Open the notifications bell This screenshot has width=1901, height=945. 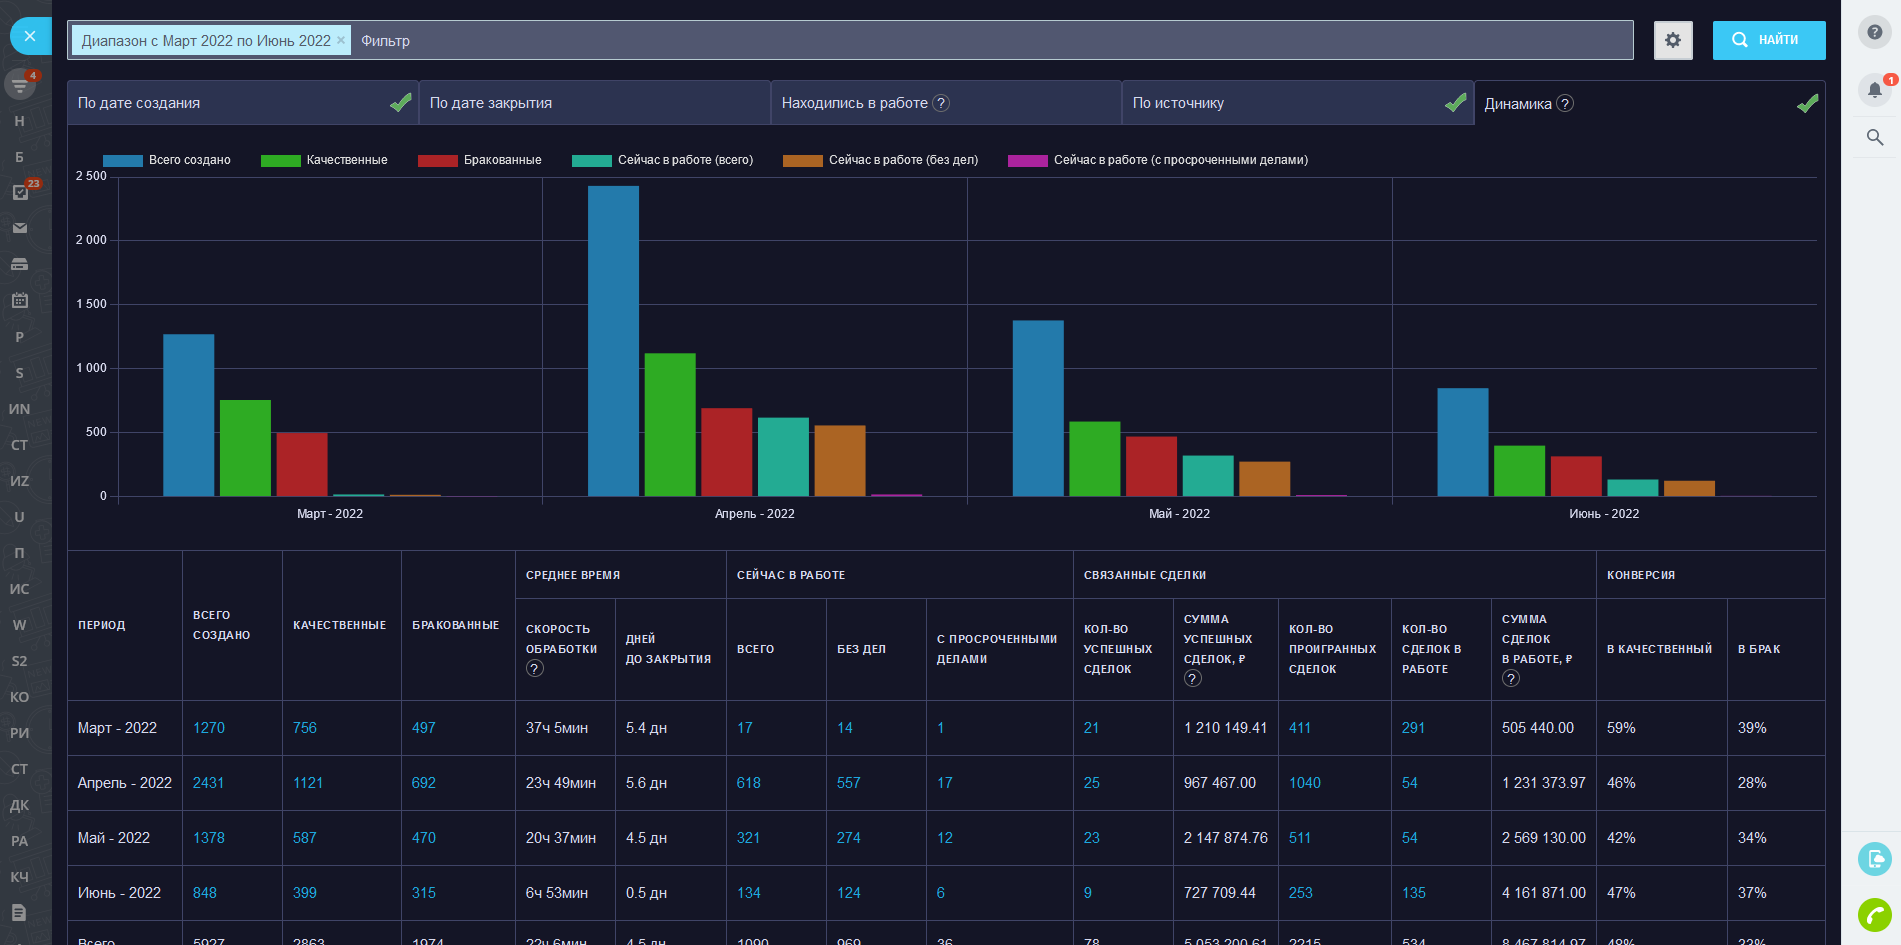pyautogui.click(x=1874, y=90)
